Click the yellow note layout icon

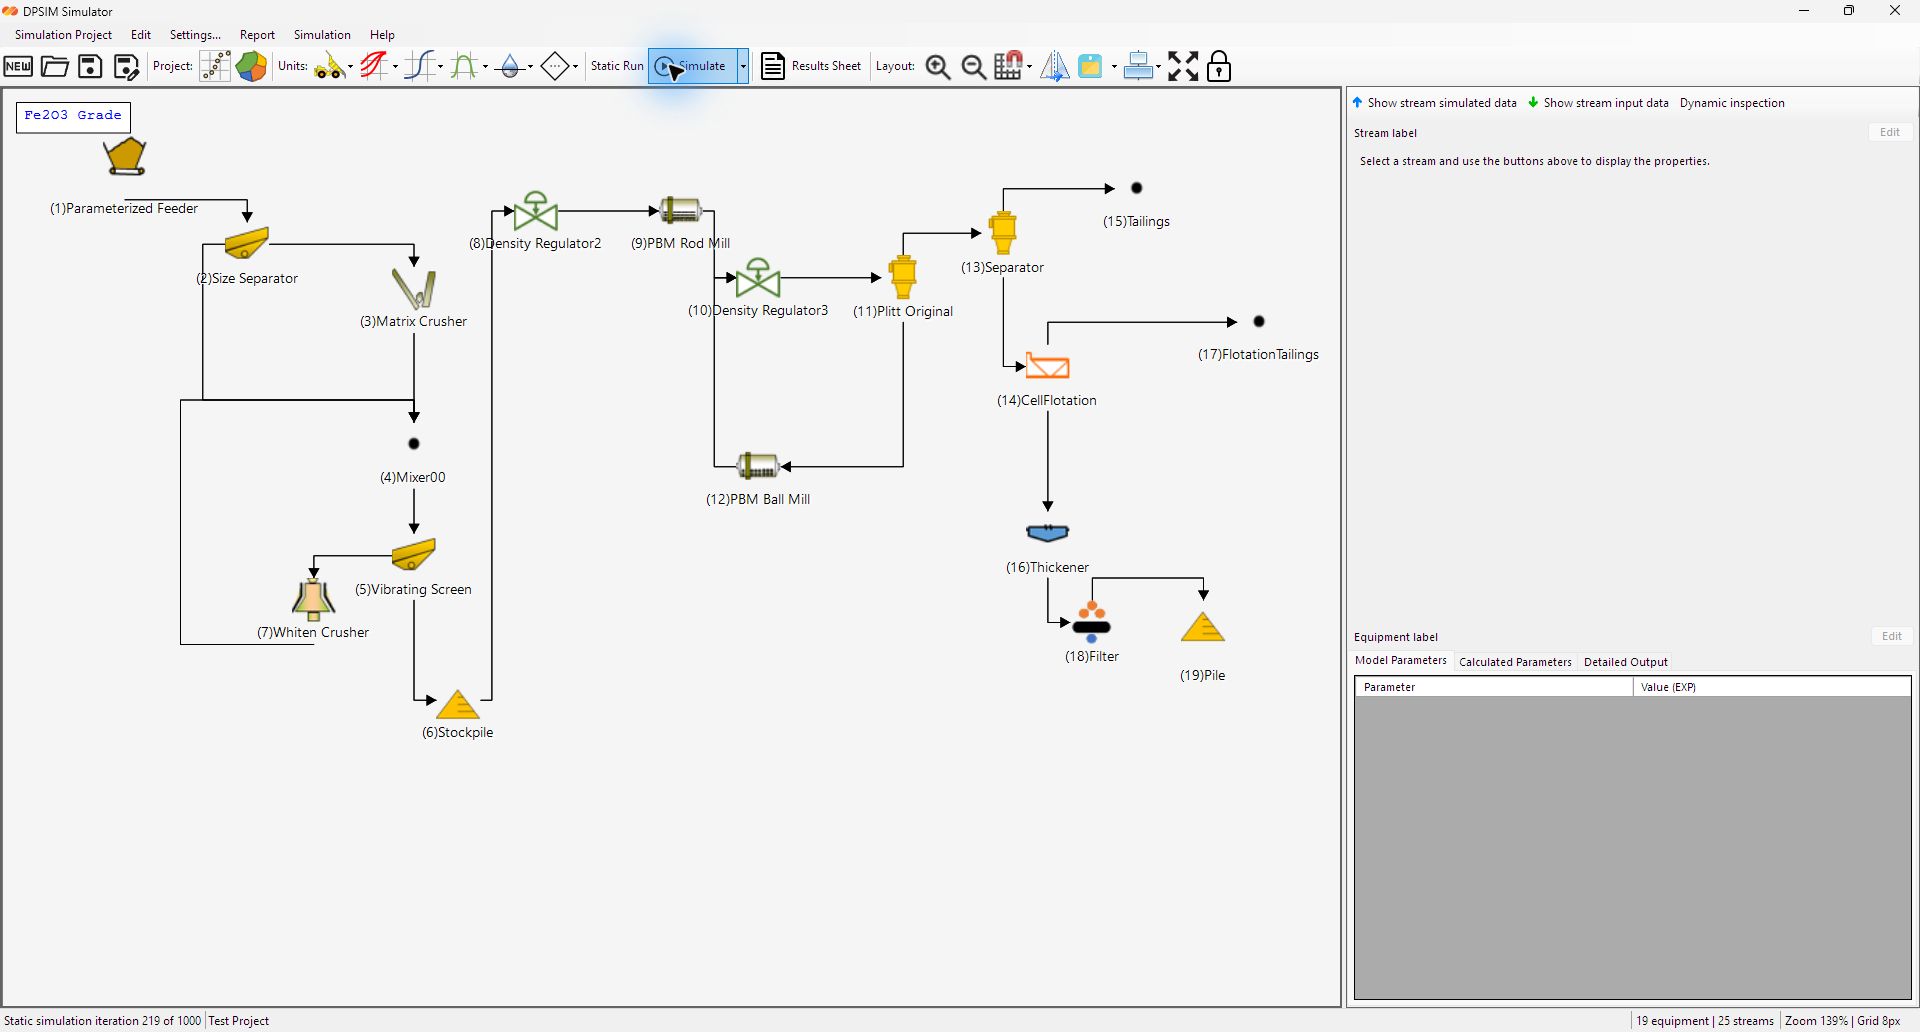click(x=1090, y=67)
